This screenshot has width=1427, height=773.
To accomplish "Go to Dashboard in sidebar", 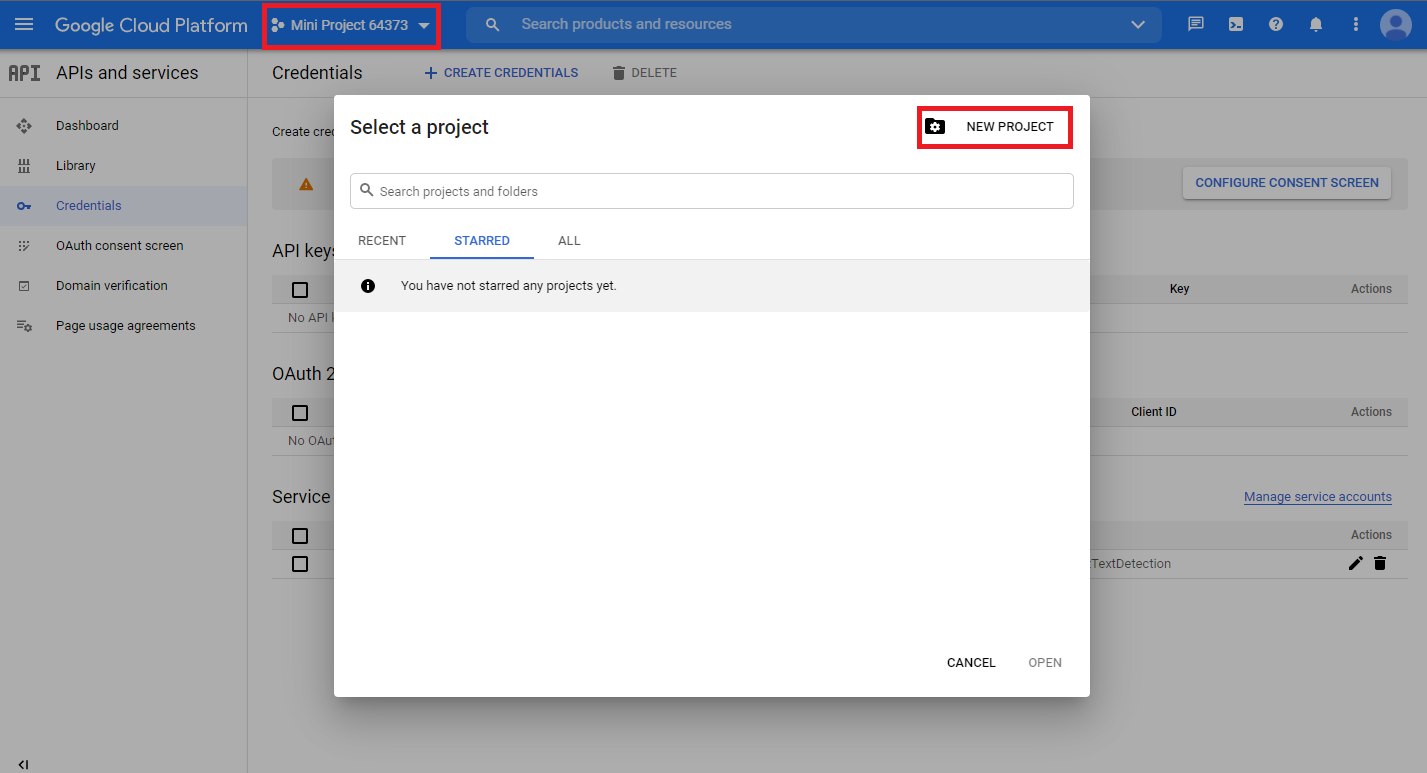I will point(87,126).
